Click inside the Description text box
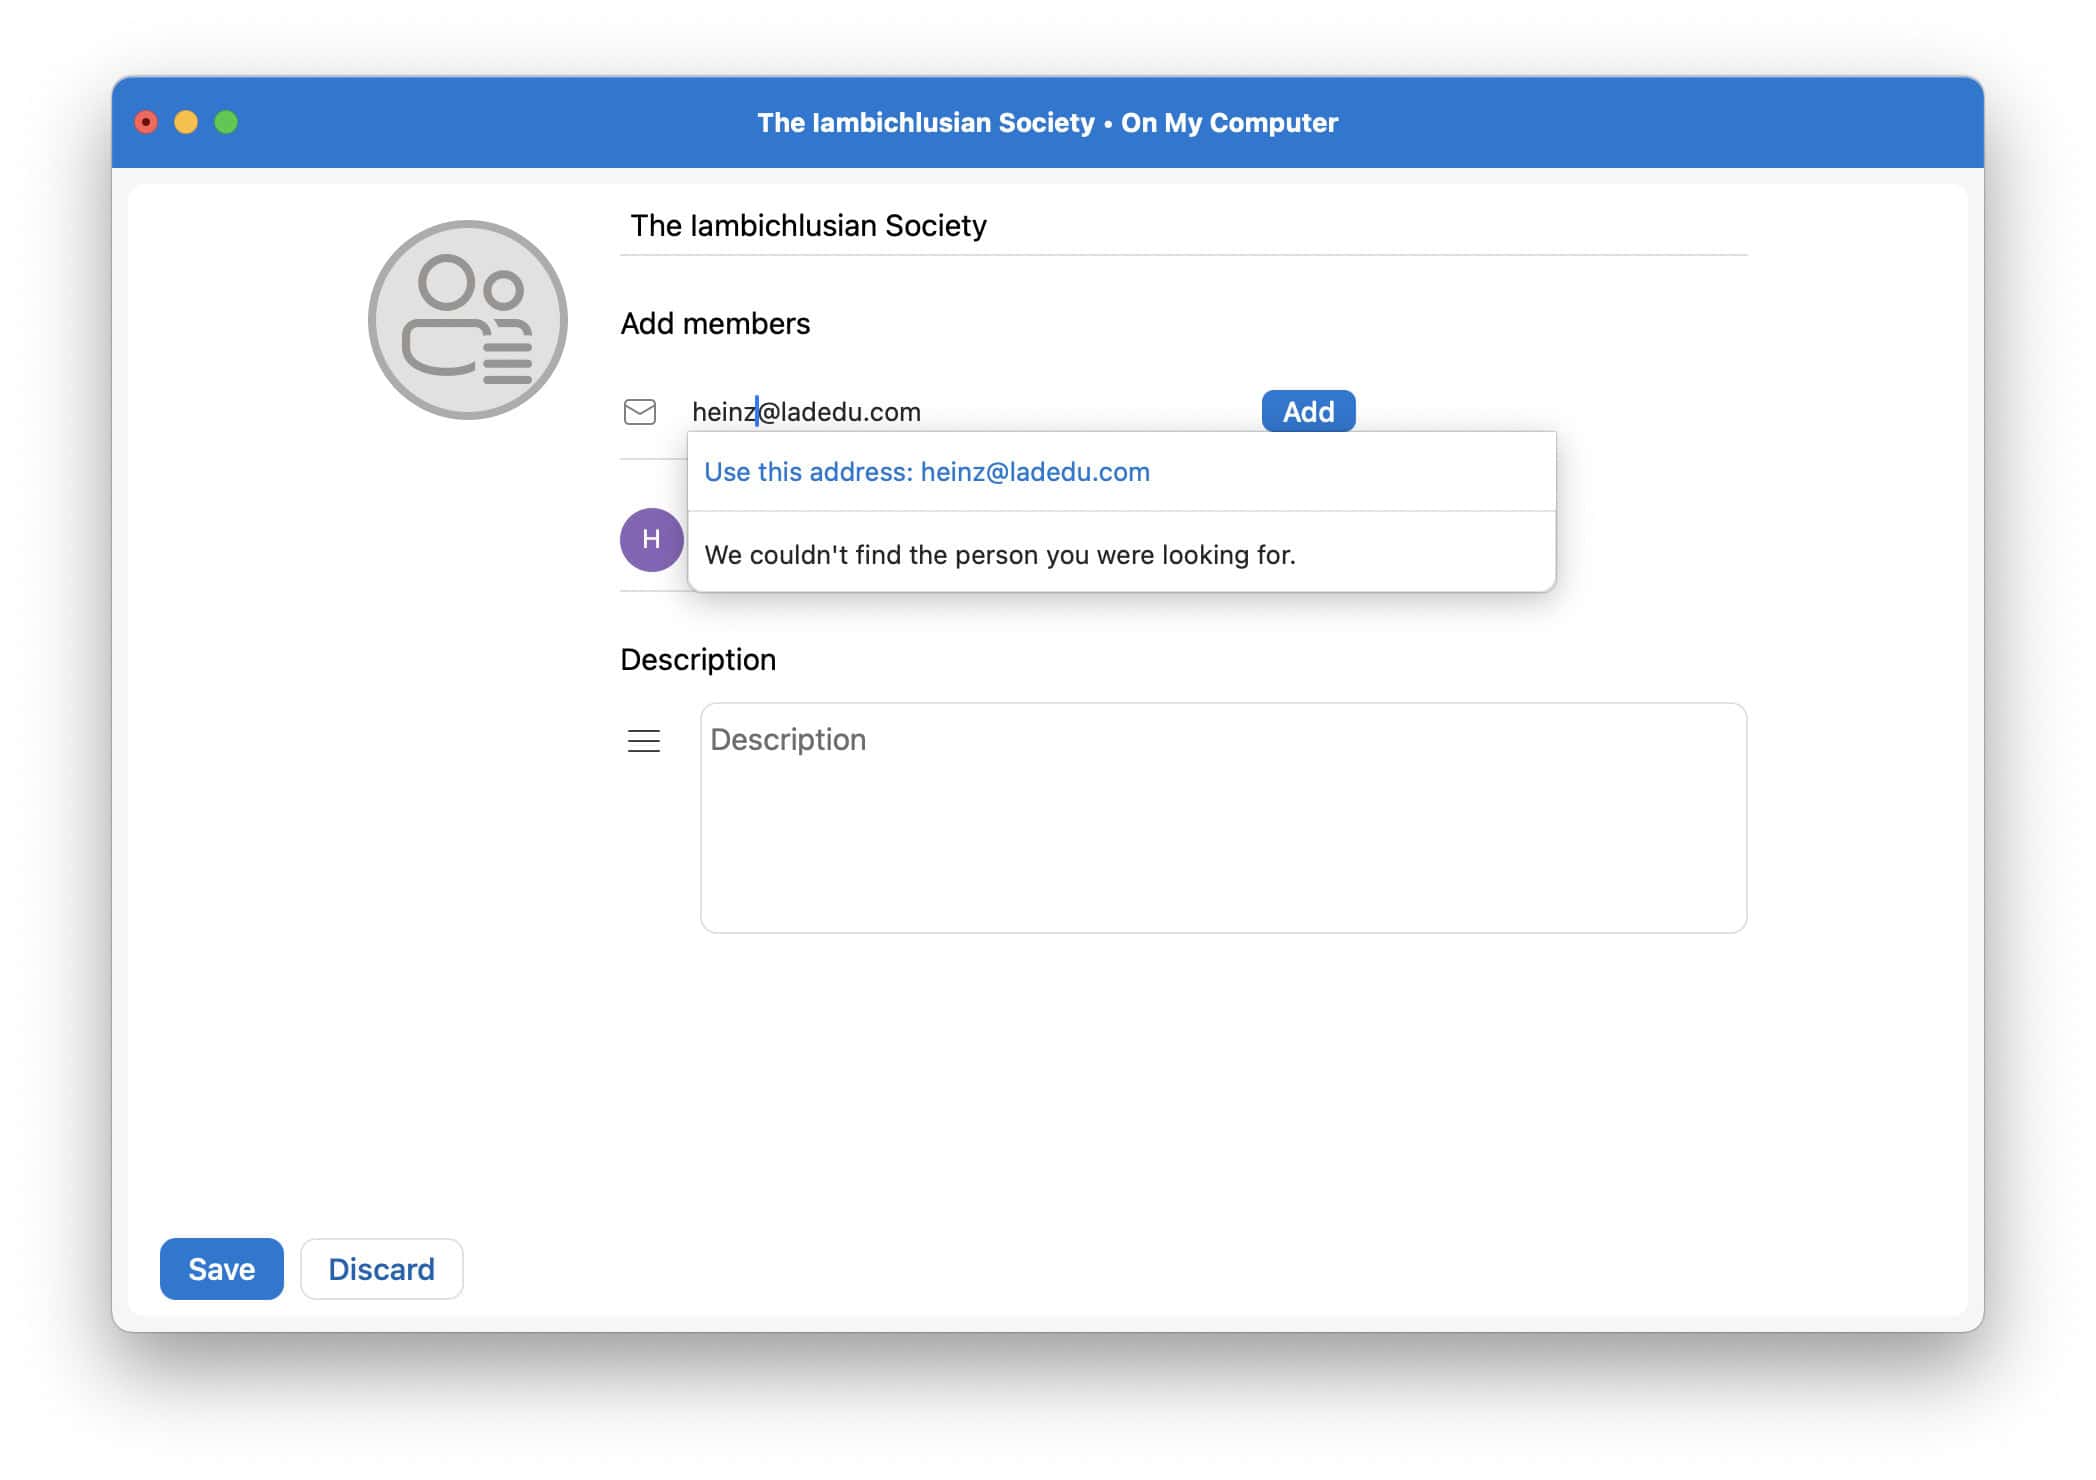The width and height of the screenshot is (2096, 1480). tap(1223, 815)
